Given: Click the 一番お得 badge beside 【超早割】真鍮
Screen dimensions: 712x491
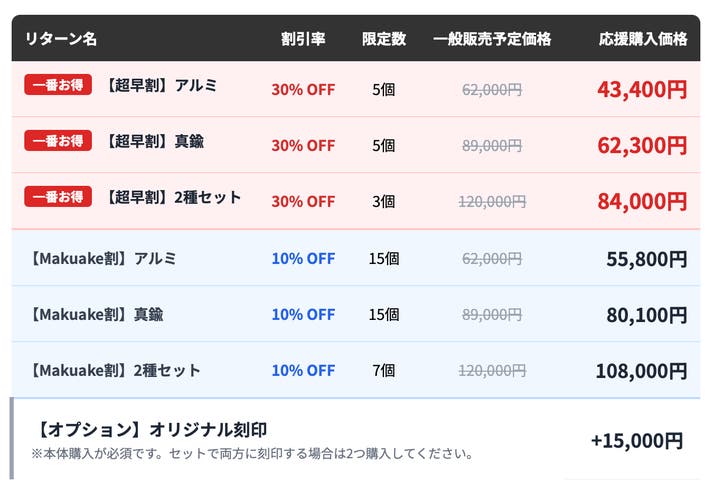Looking at the screenshot, I should click(58, 142).
